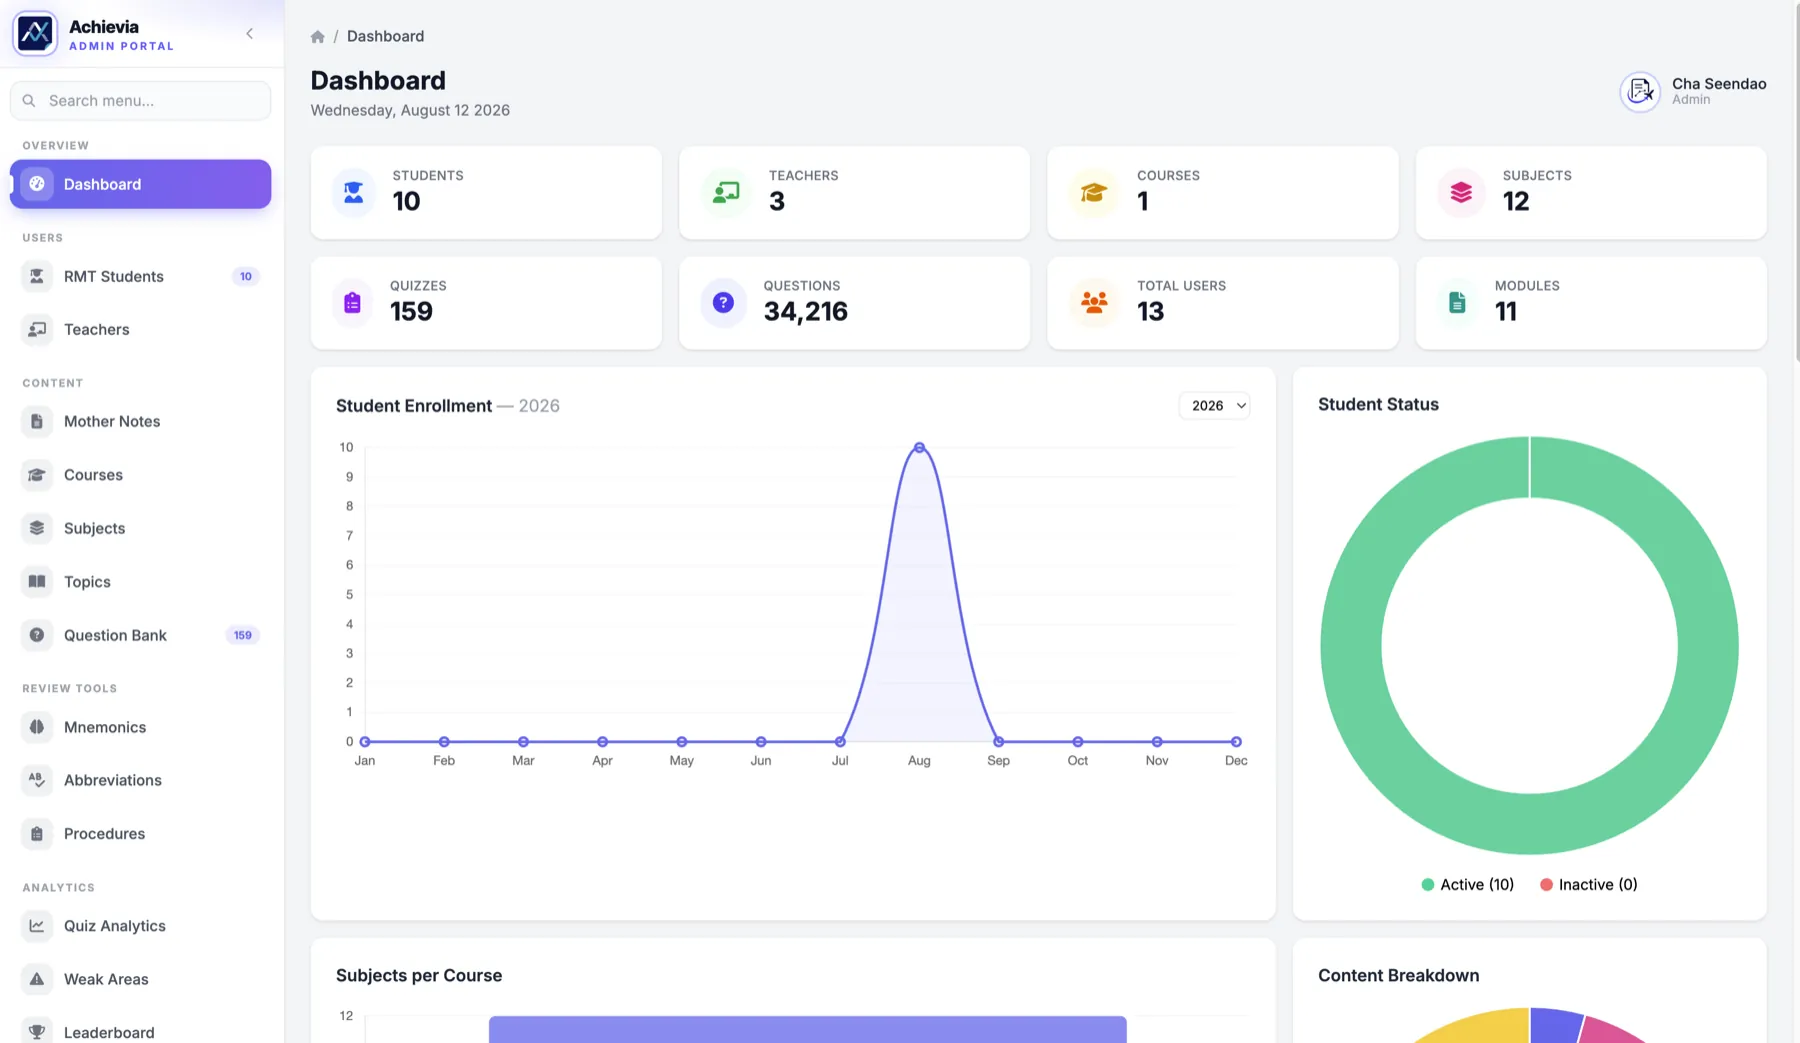Click the Students stat card icon
Screen dimensions: 1800x1043
pyautogui.click(x=354, y=192)
